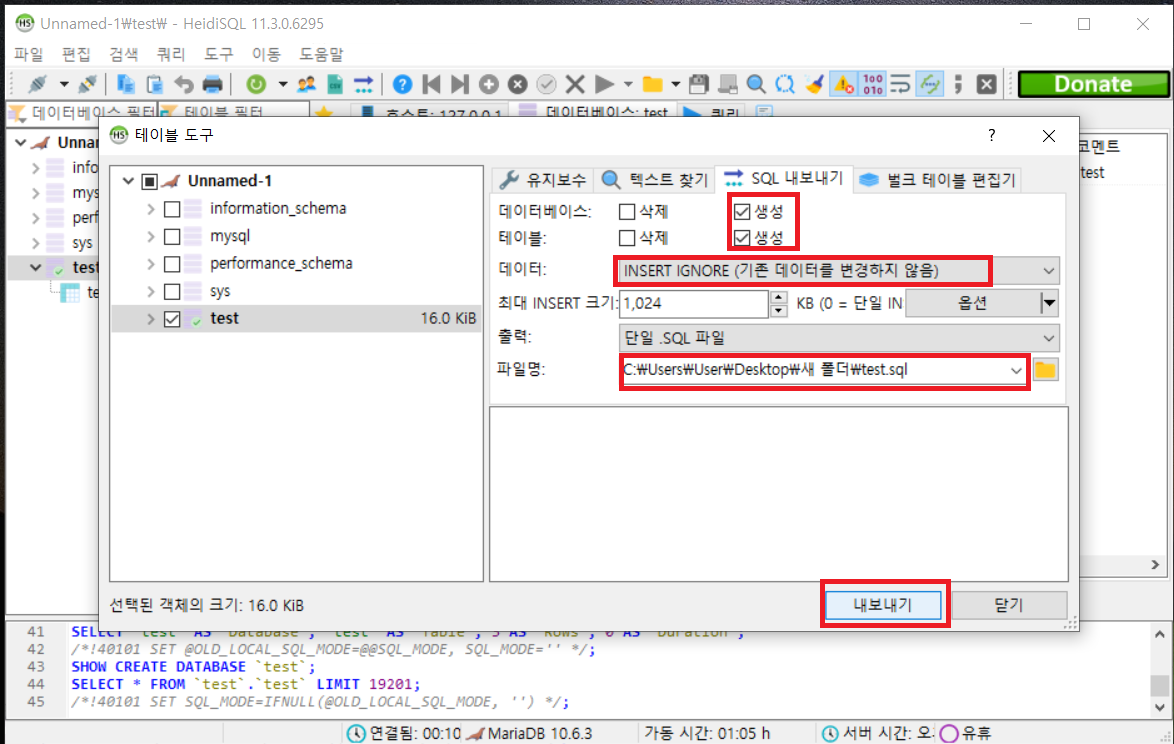The width and height of the screenshot is (1174, 744).
Task: Click the Copy icon in main toolbar
Action: [126, 84]
